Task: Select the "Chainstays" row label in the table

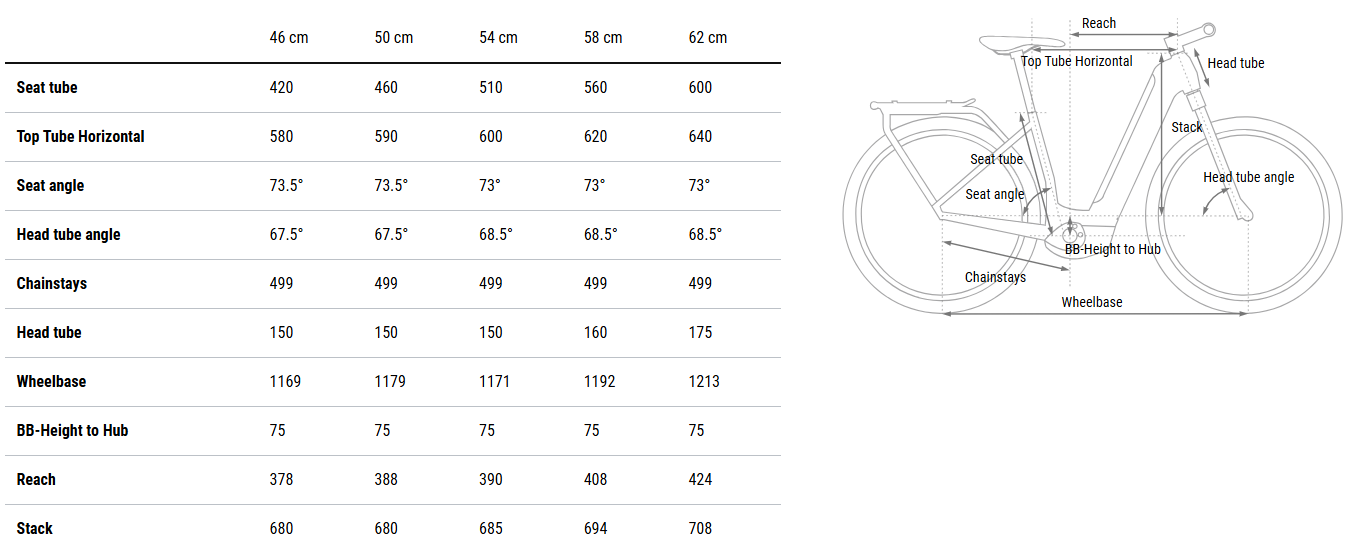Action: (52, 283)
